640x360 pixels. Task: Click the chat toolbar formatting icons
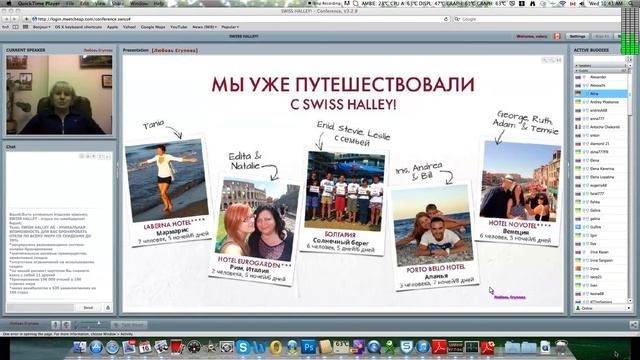(x=95, y=156)
